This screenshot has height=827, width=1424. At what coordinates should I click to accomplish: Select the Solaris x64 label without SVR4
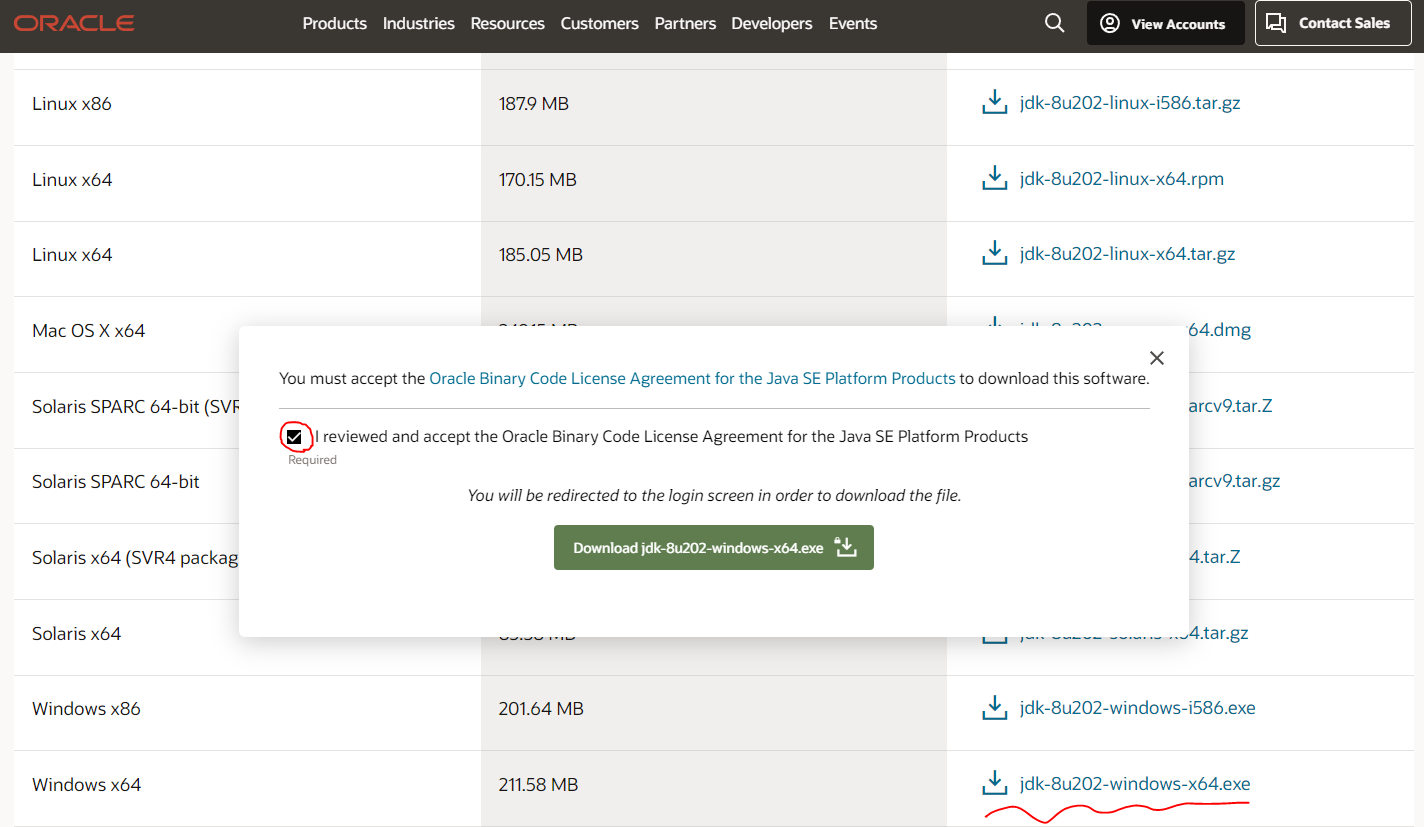point(77,634)
